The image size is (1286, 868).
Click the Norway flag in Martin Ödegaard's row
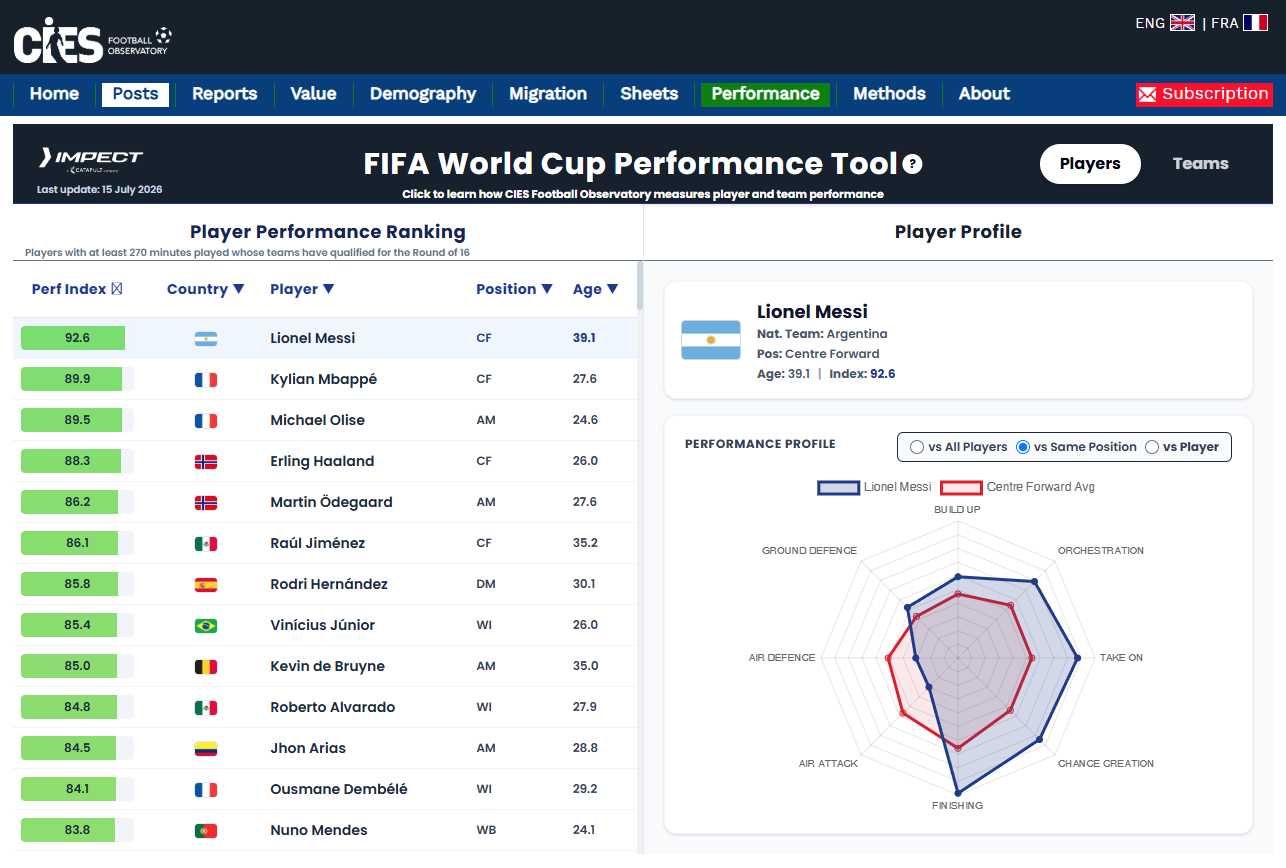[x=206, y=503]
